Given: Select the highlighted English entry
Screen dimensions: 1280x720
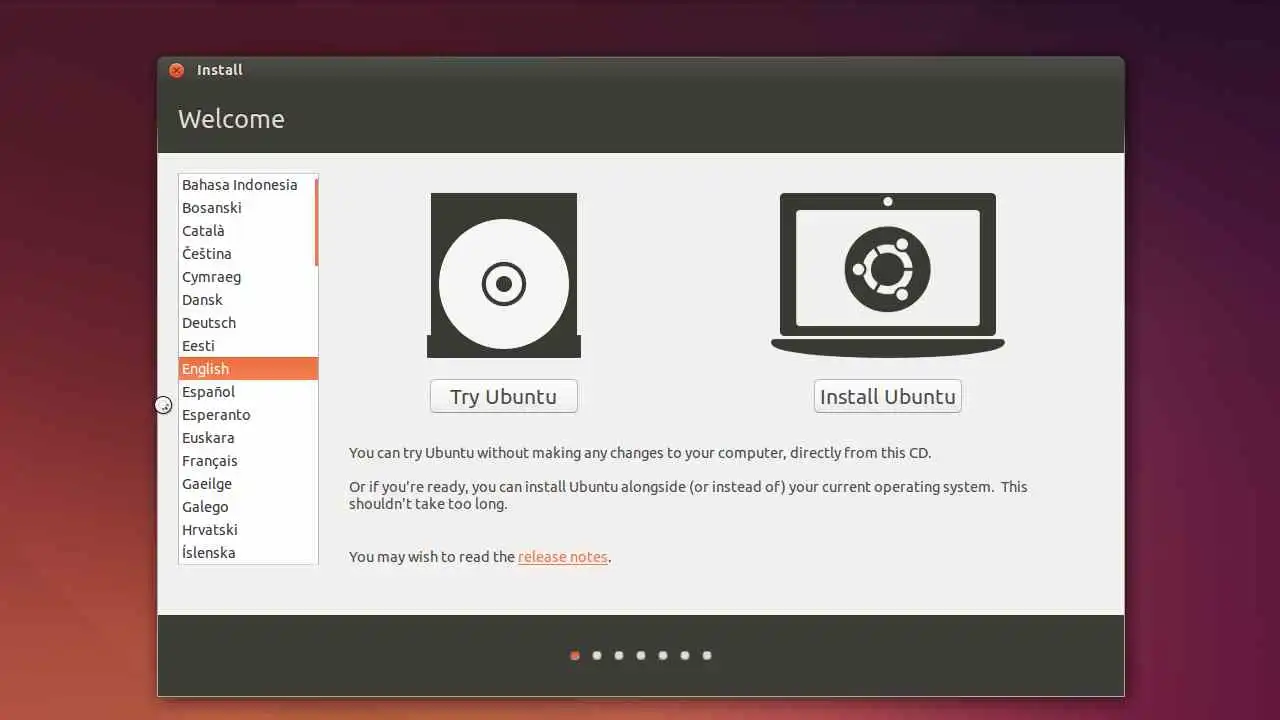Looking at the screenshot, I should 248,369.
